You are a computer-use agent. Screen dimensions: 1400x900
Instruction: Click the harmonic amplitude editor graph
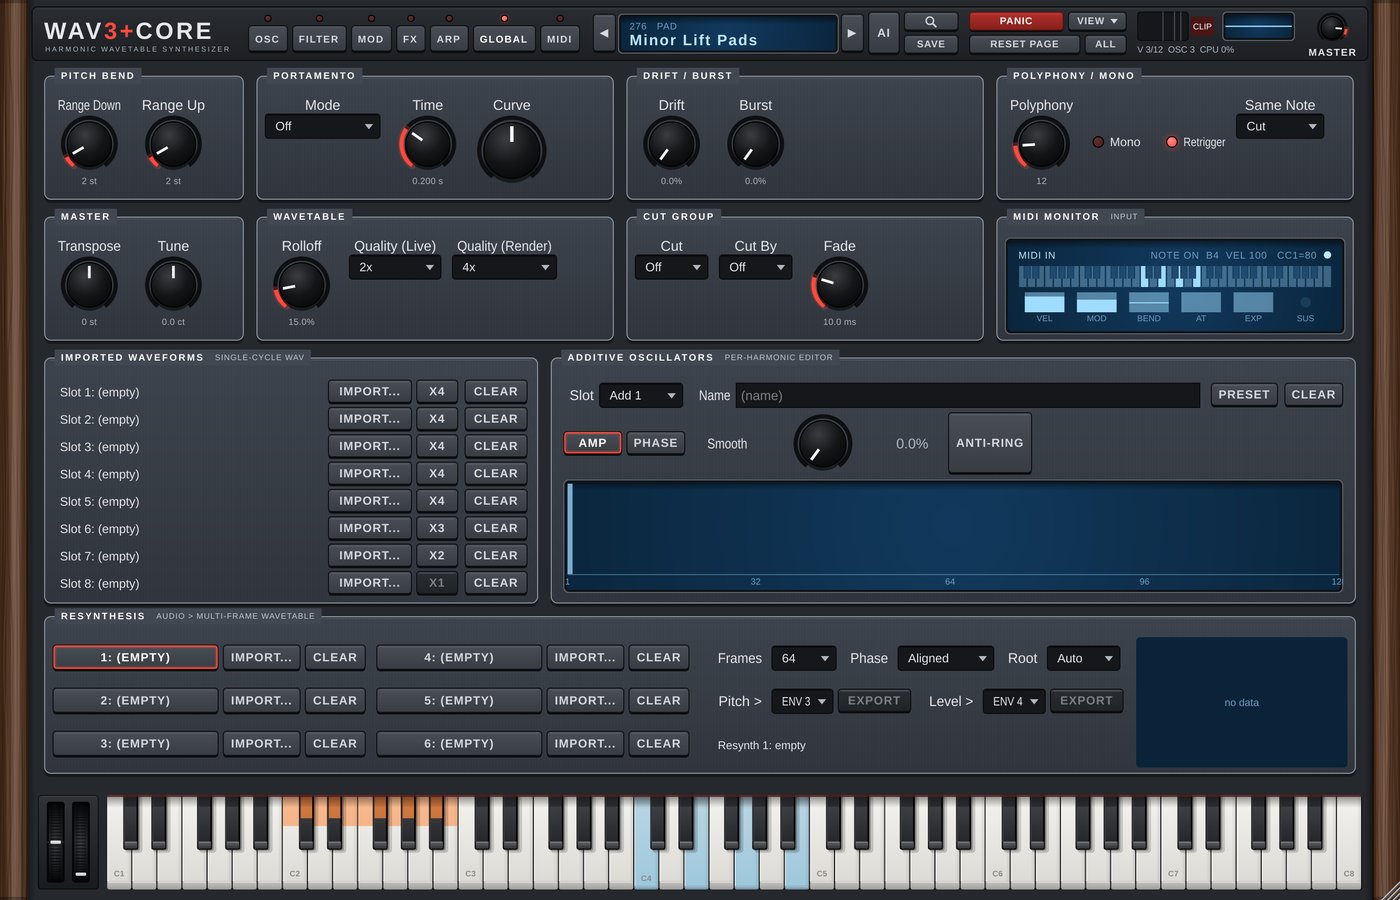pyautogui.click(x=953, y=536)
